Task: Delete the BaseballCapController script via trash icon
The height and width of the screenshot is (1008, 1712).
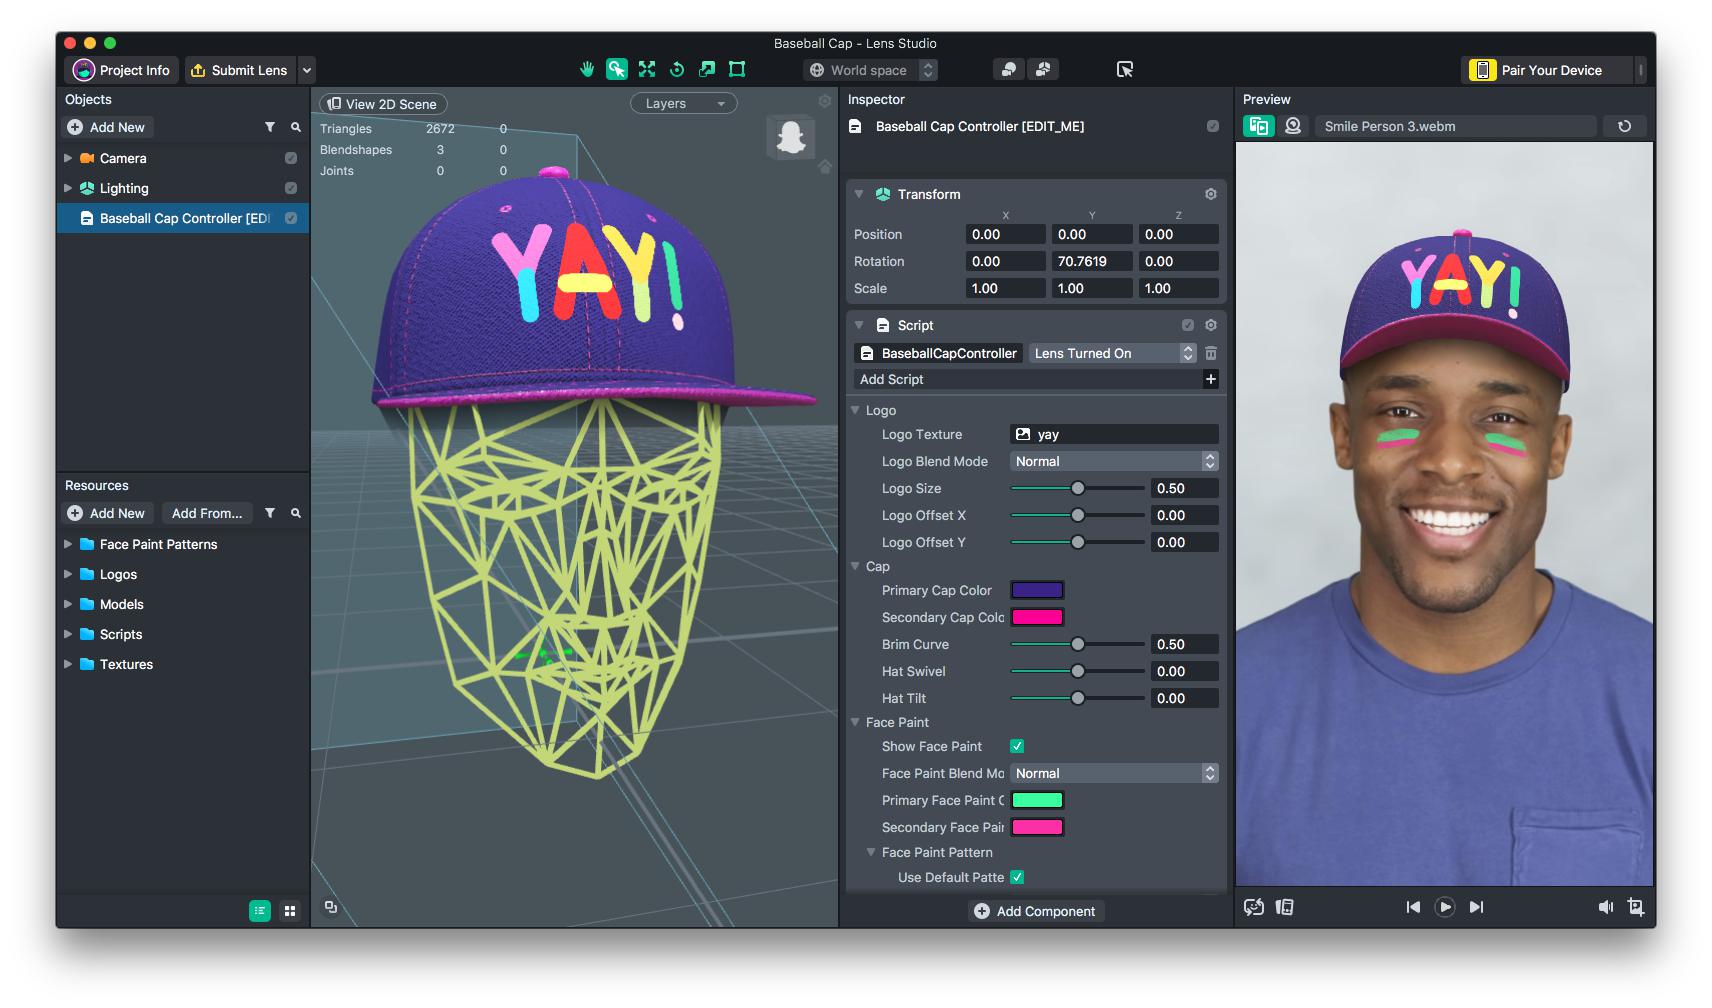Action: [x=1210, y=353]
